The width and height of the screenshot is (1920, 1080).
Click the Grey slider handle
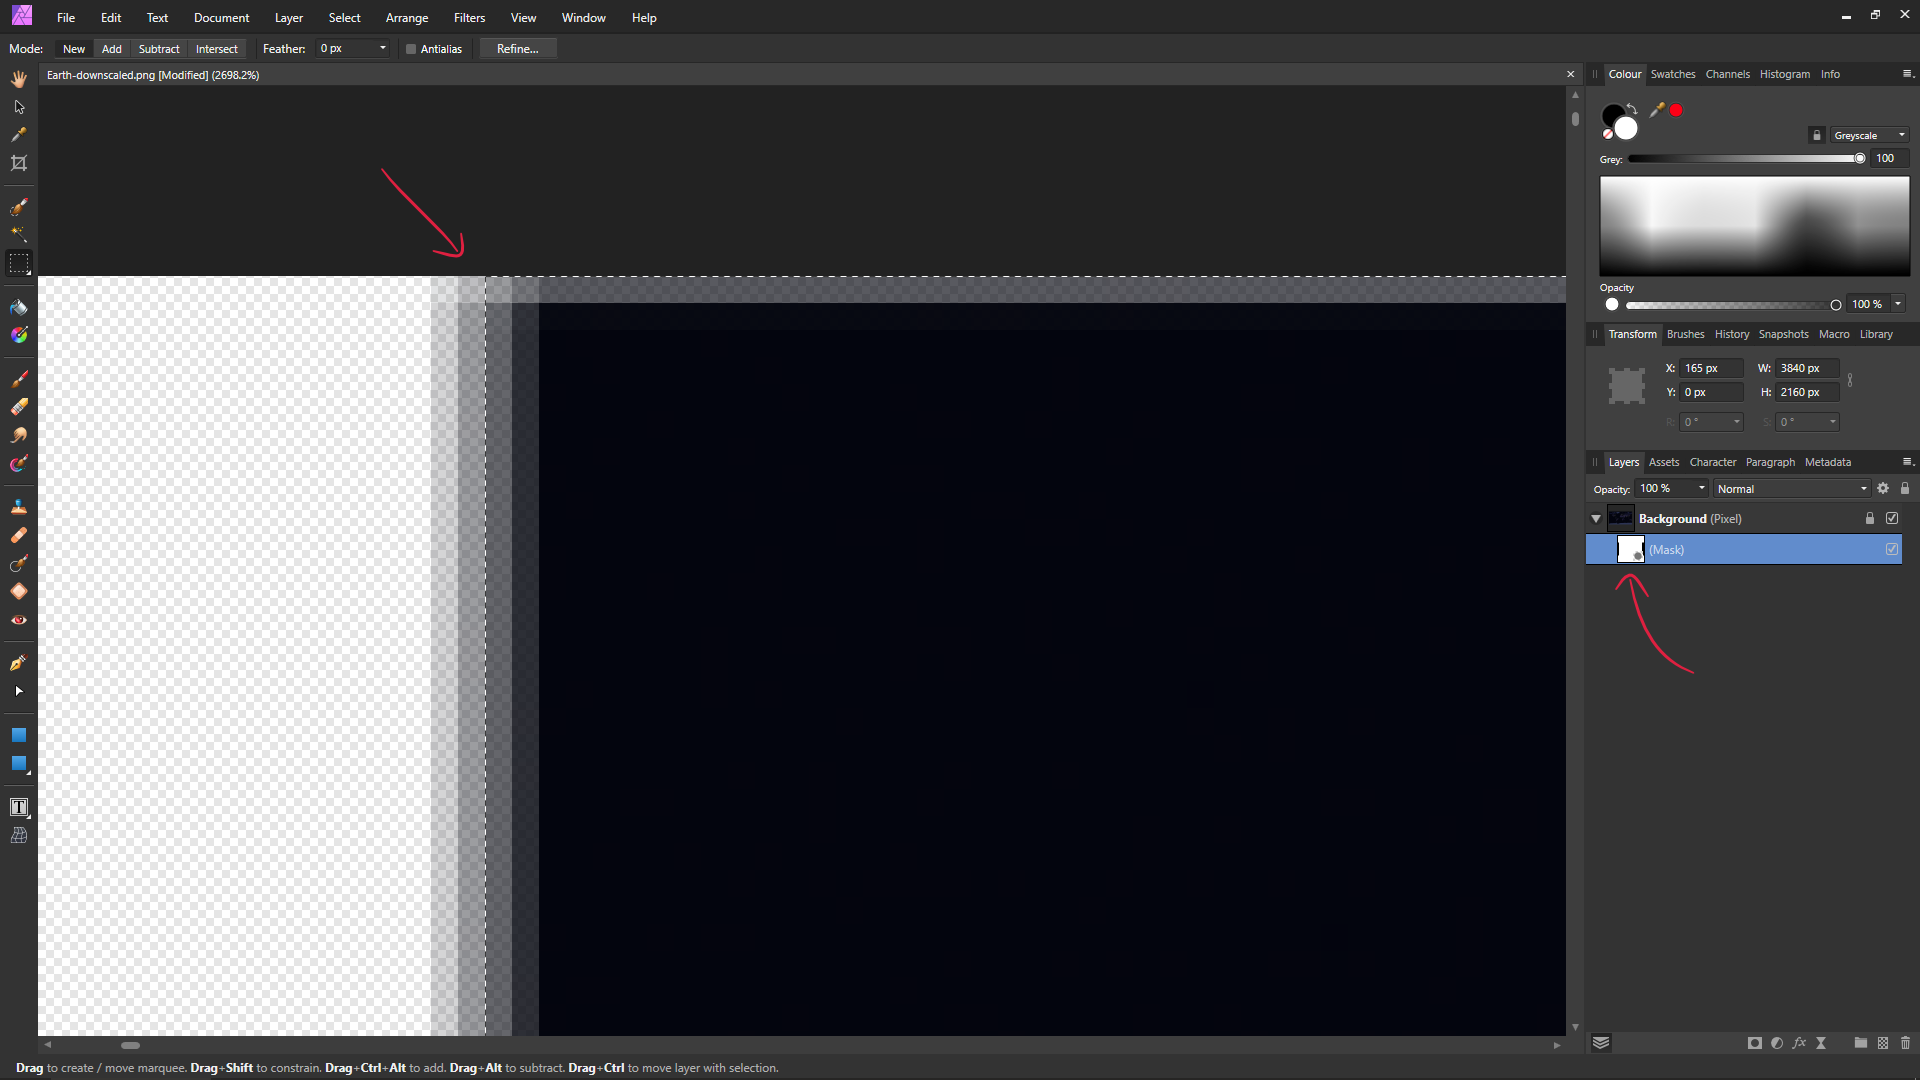coord(1860,159)
